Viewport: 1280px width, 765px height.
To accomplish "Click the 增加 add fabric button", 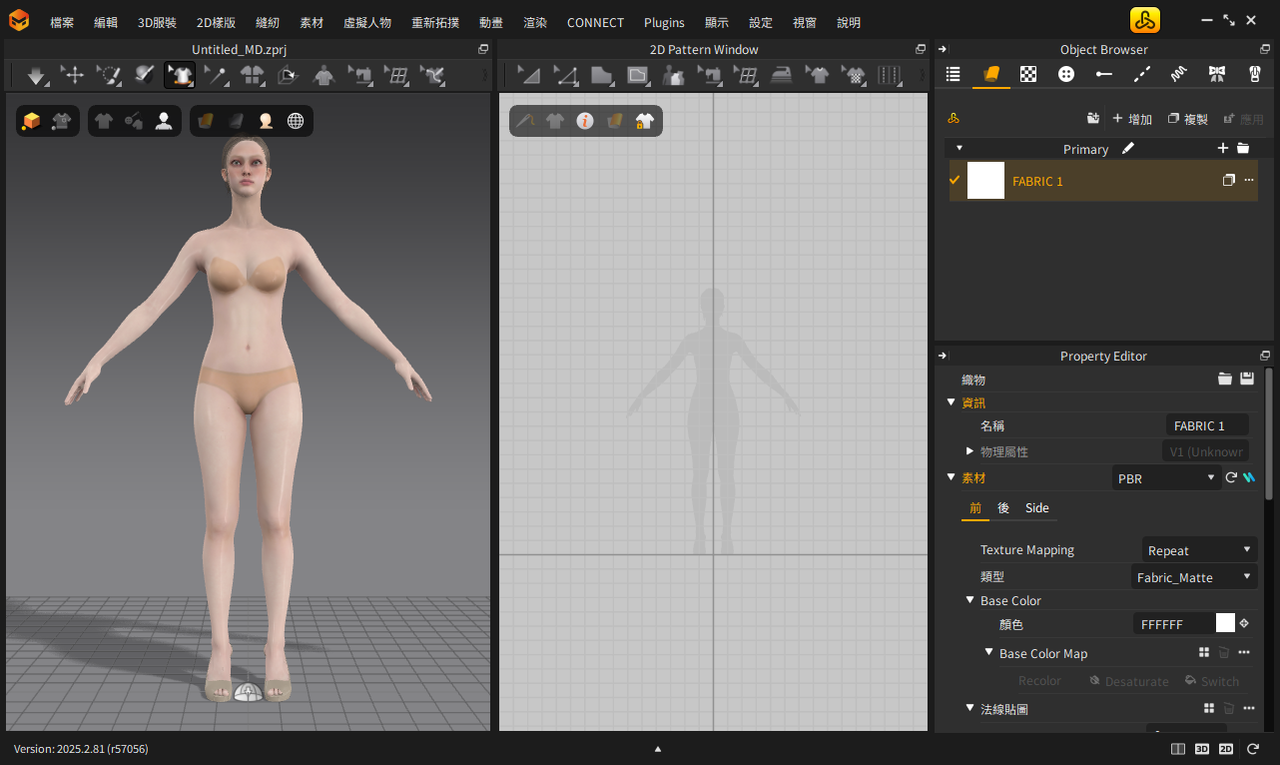I will (1132, 119).
